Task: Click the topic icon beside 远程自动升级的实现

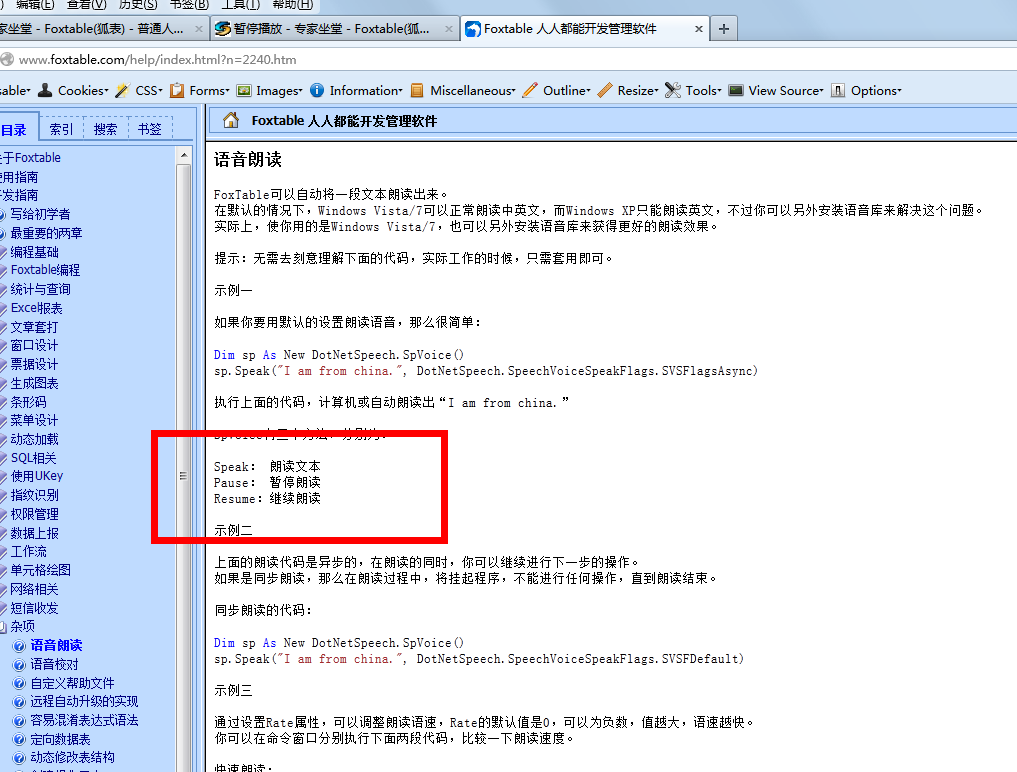Action: click(x=19, y=701)
